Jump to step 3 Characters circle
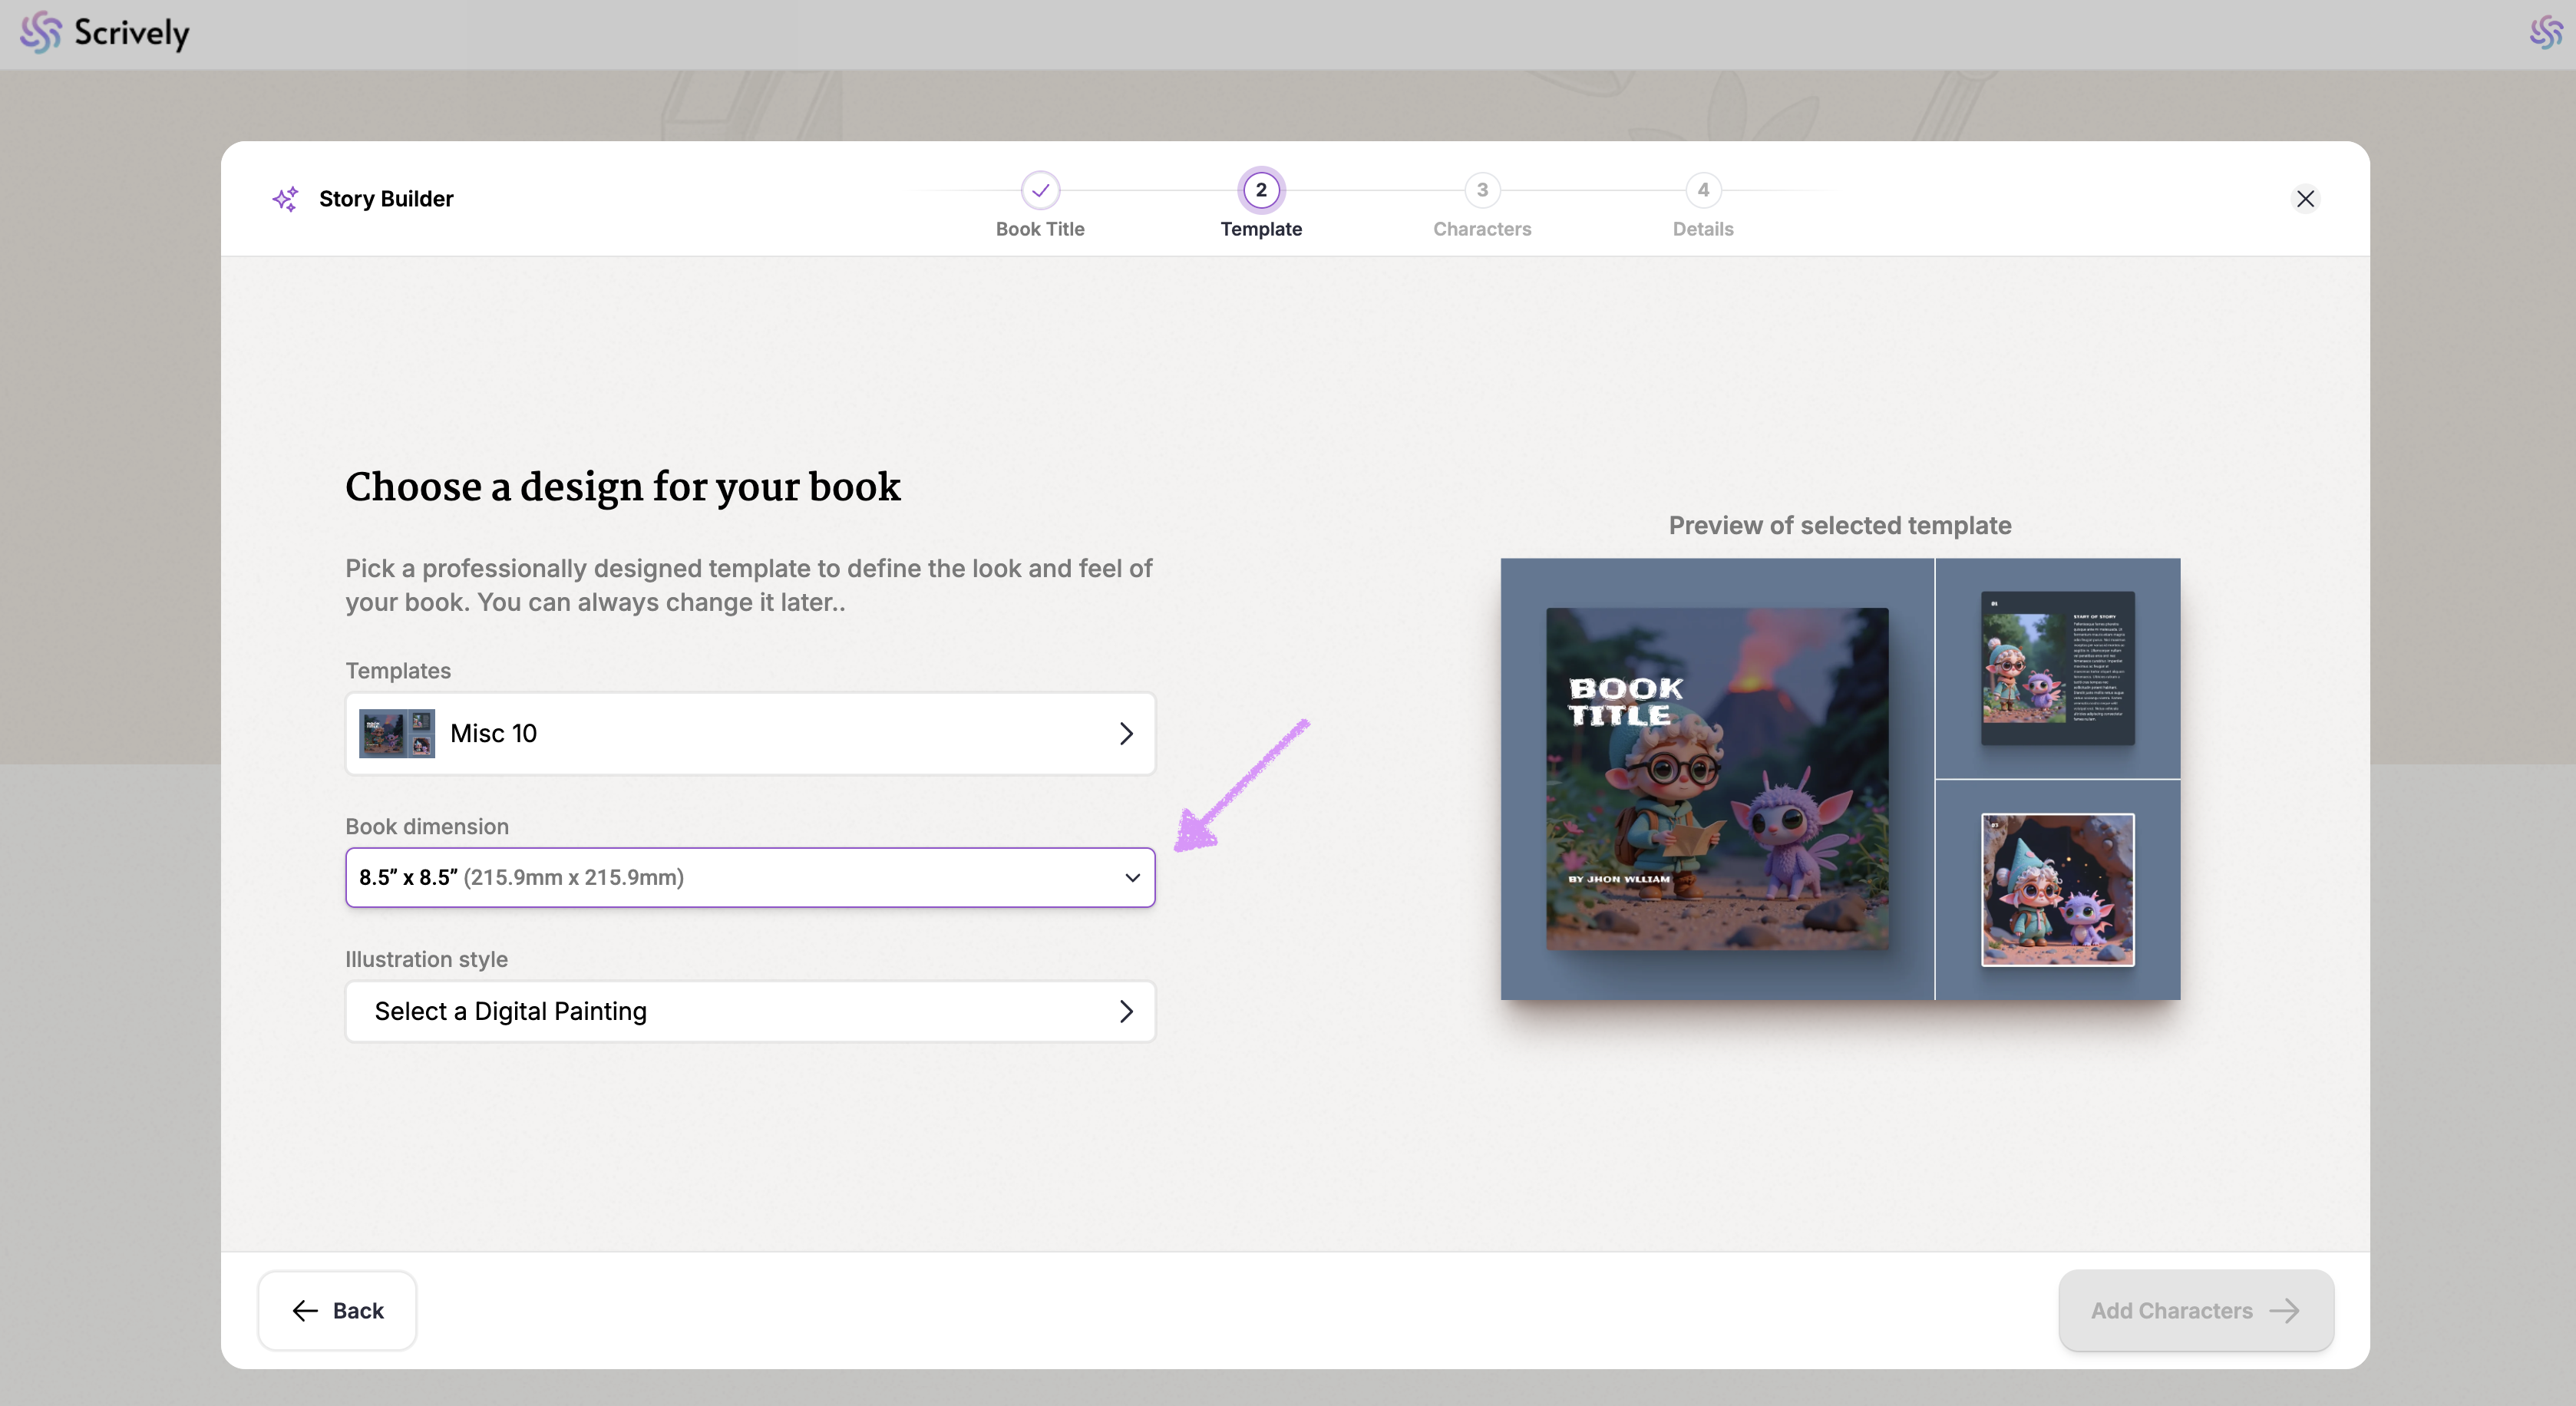Image resolution: width=2576 pixels, height=1406 pixels. click(x=1482, y=190)
